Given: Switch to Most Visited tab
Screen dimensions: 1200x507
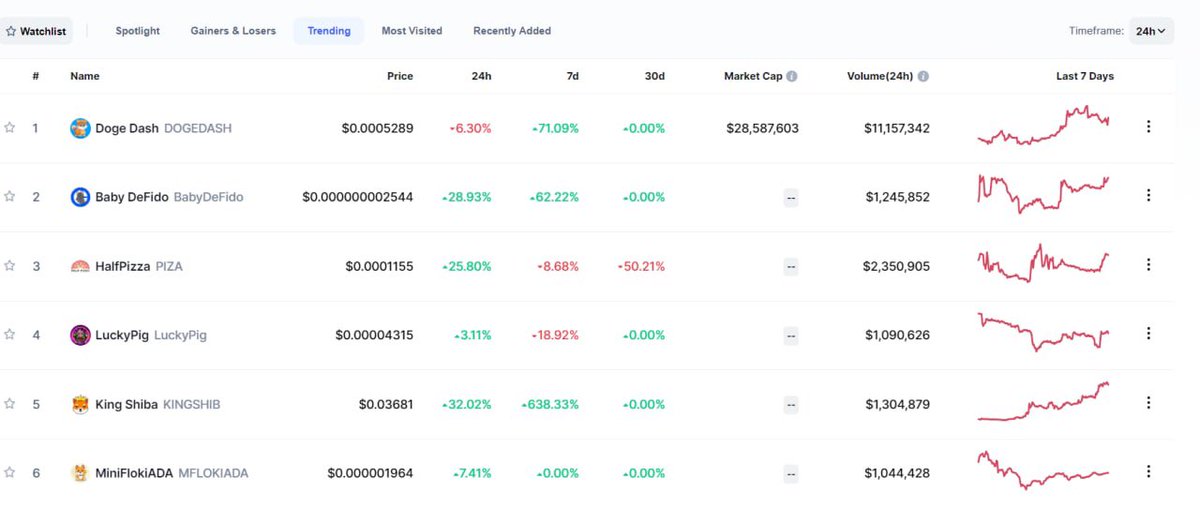Looking at the screenshot, I should [412, 31].
